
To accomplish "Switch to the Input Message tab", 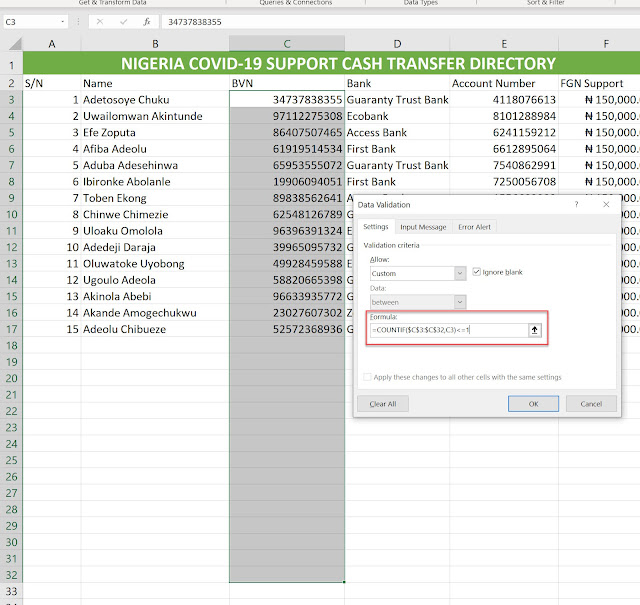I will (423, 227).
